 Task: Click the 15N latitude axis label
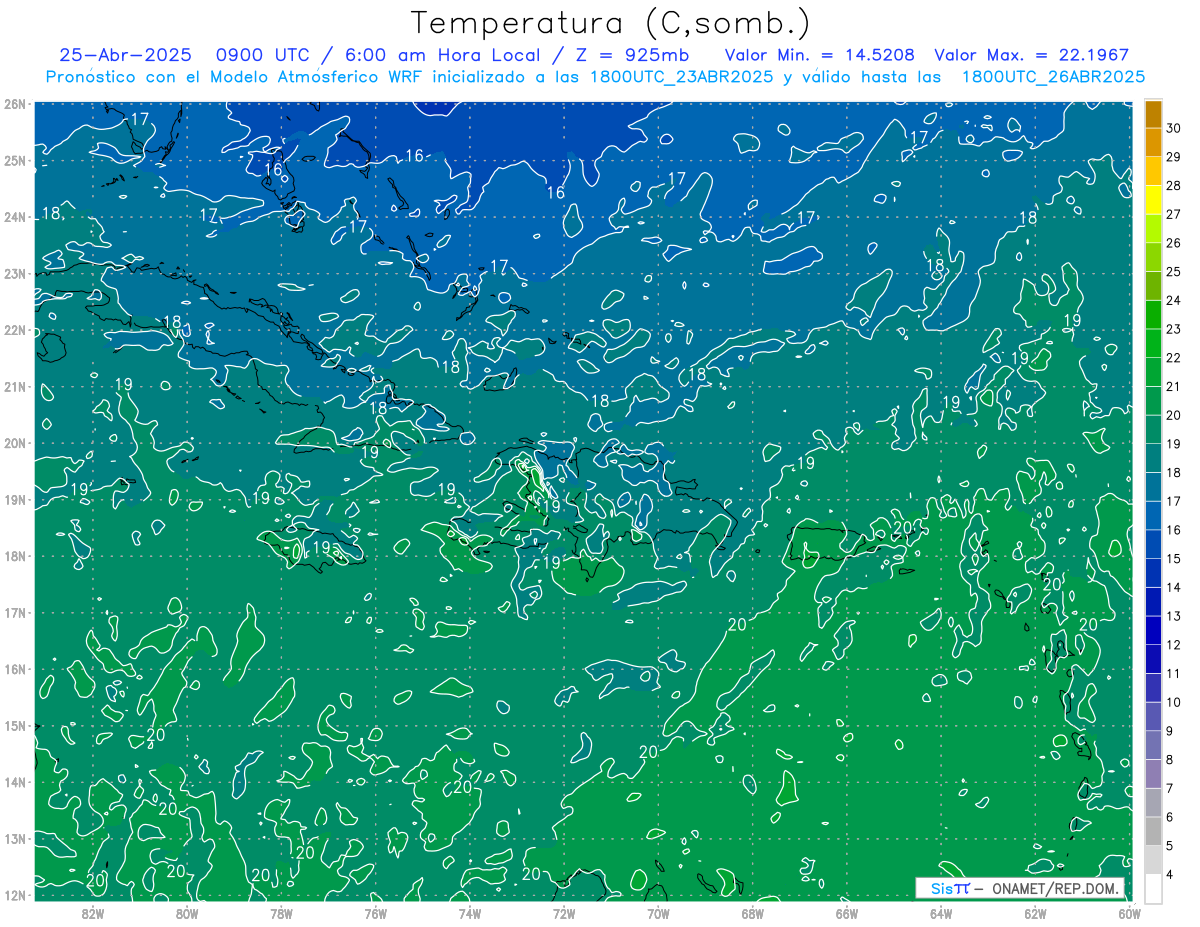14,725
